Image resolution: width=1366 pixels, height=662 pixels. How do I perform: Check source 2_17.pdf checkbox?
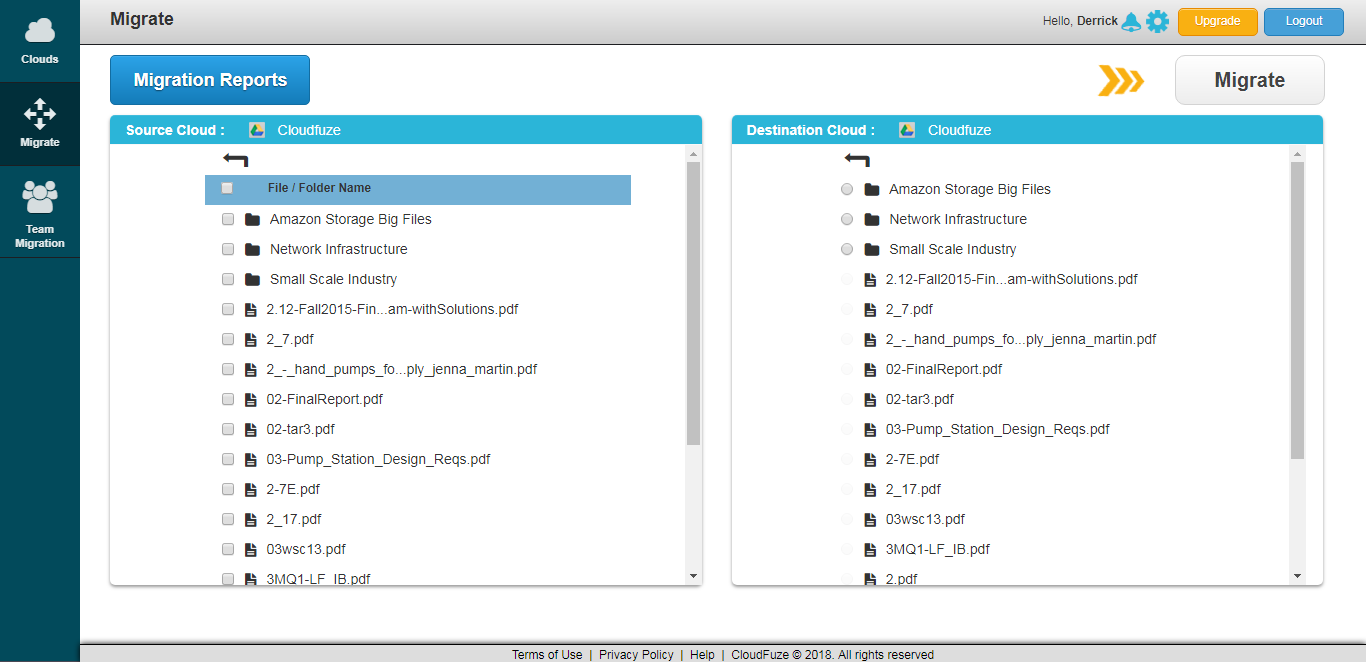point(227,519)
